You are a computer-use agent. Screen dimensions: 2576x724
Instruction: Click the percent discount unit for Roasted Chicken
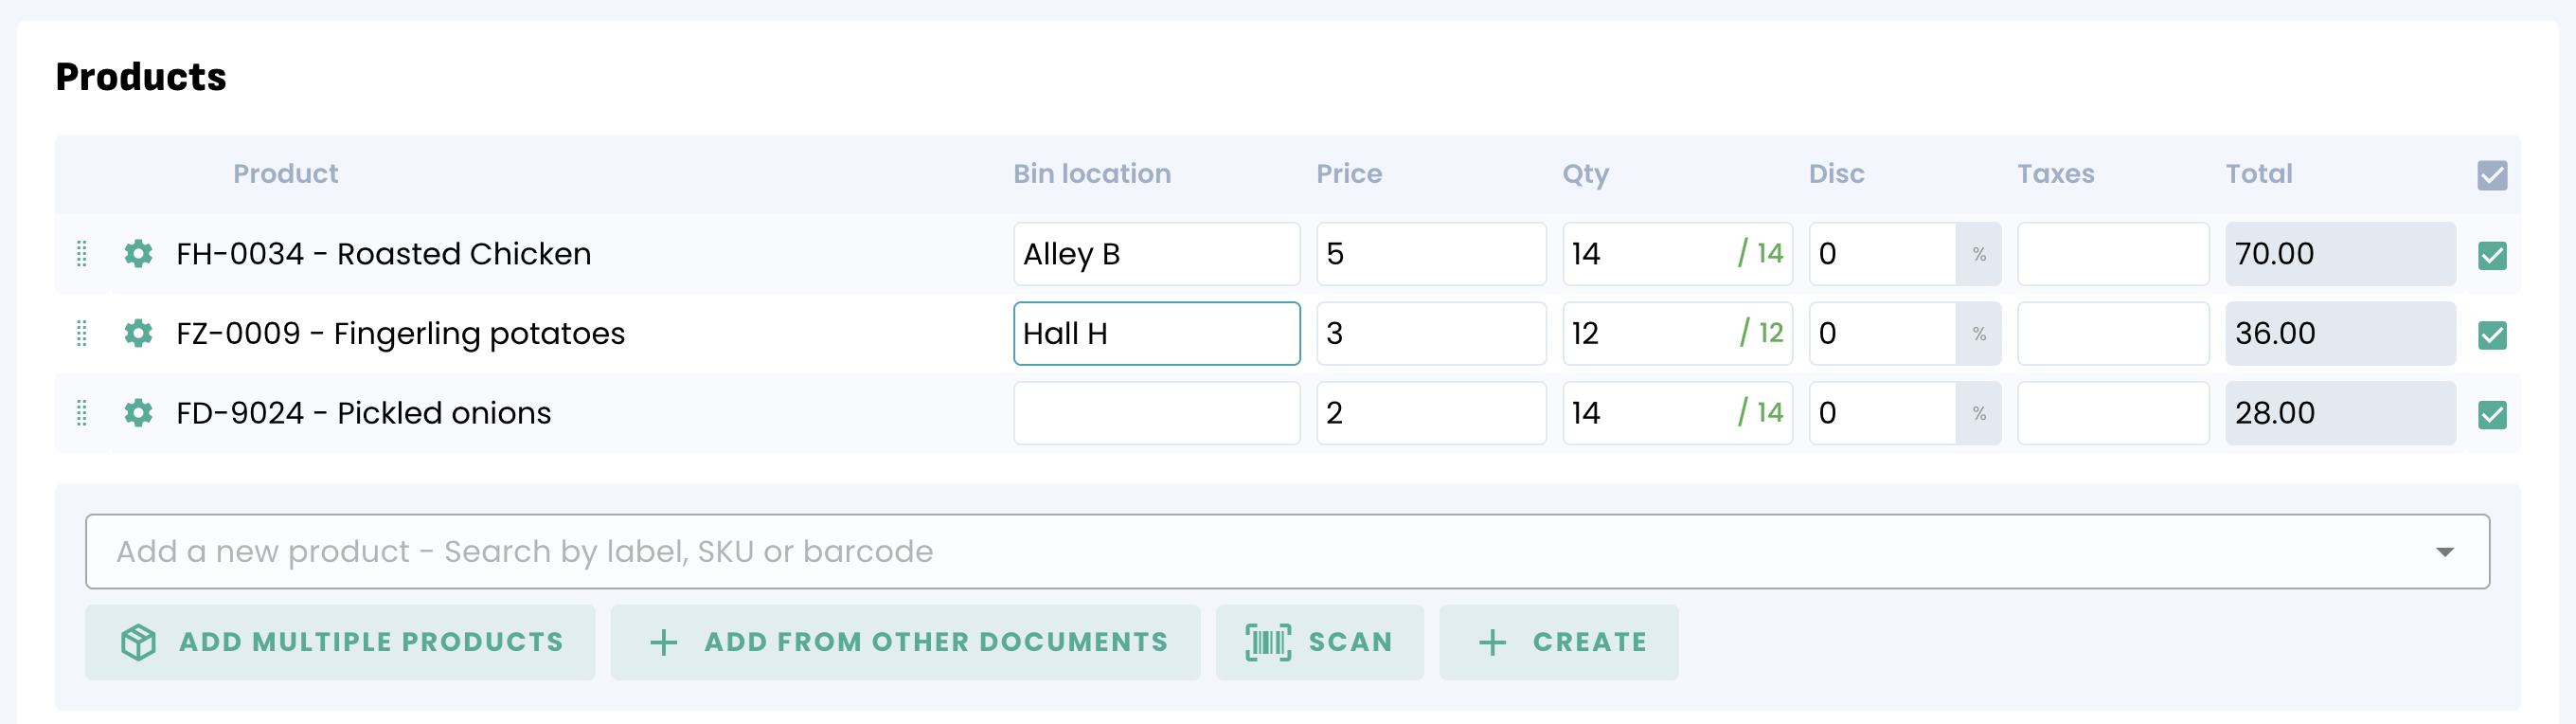[x=1978, y=254]
